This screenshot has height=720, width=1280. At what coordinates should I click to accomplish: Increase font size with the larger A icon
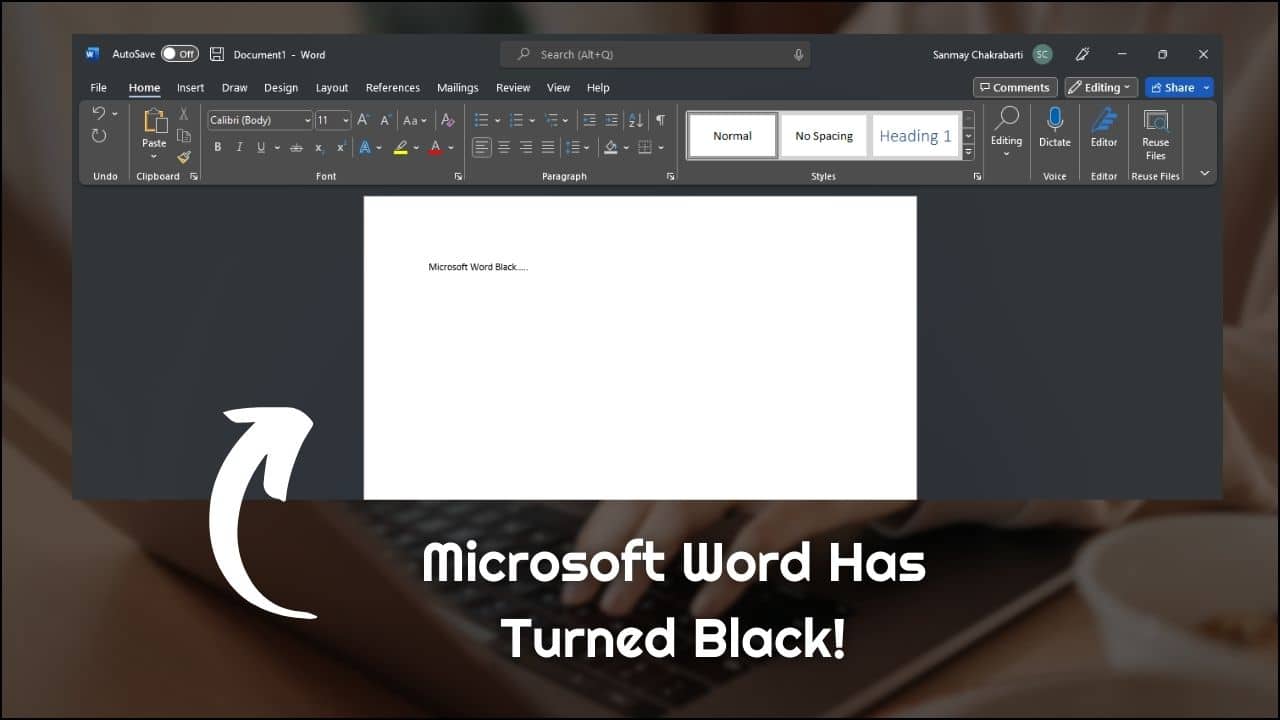(363, 120)
